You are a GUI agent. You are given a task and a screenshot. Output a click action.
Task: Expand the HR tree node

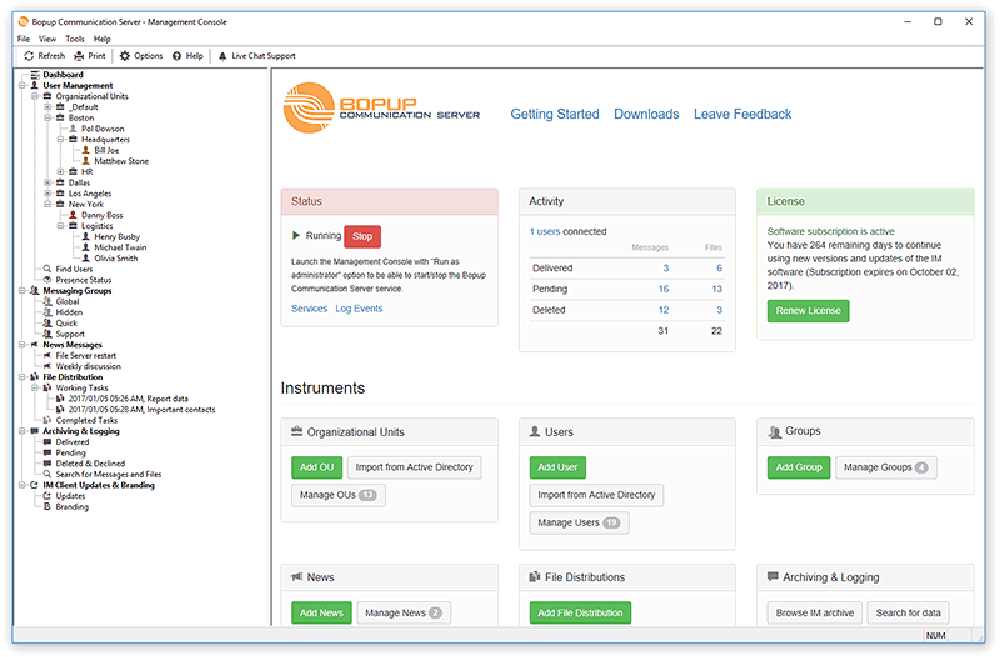[61, 172]
